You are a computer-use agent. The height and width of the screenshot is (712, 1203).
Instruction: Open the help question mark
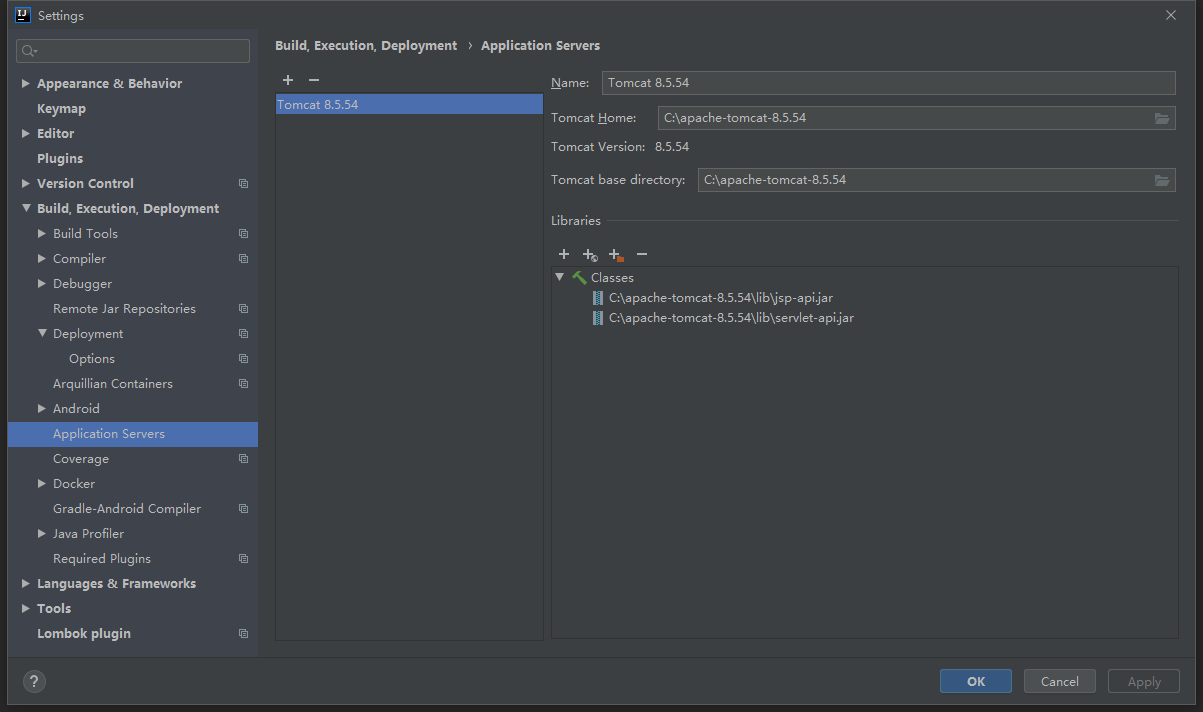[x=34, y=681]
